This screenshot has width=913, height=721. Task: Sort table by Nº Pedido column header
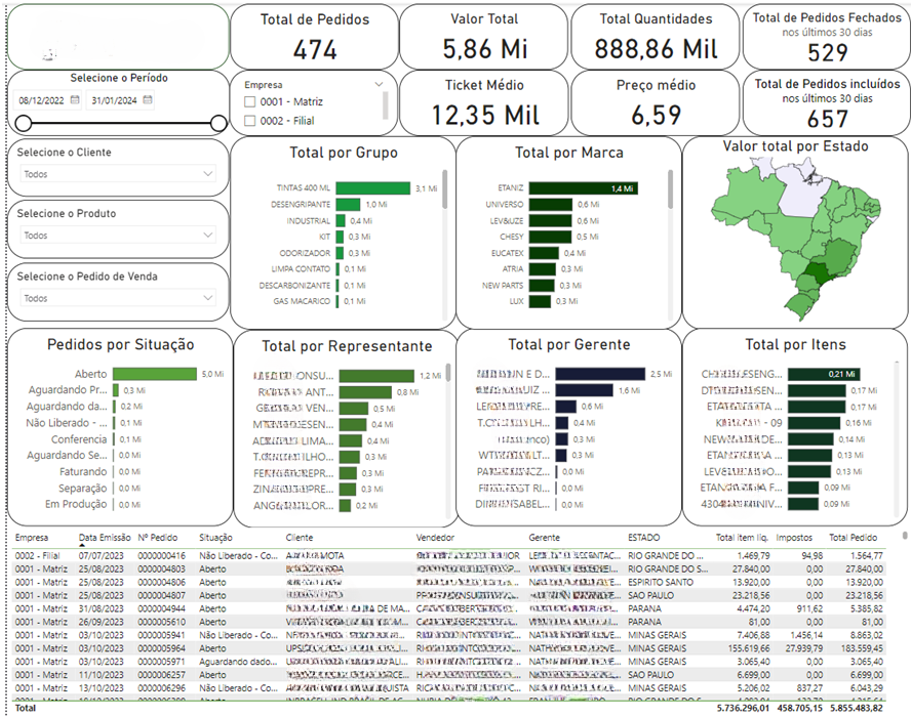[158, 538]
